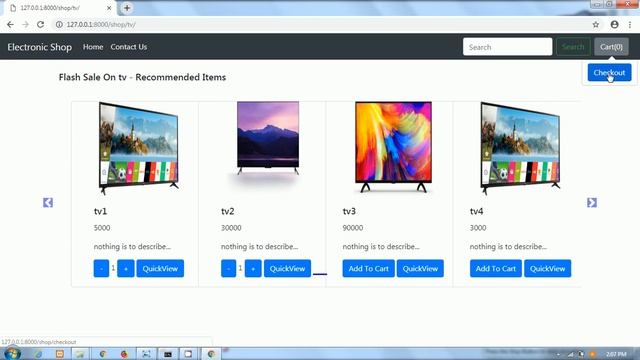Close the 127.0.0.1:8000/shop/tv tab
Viewport: 640px width, 360px height.
click(109, 8)
